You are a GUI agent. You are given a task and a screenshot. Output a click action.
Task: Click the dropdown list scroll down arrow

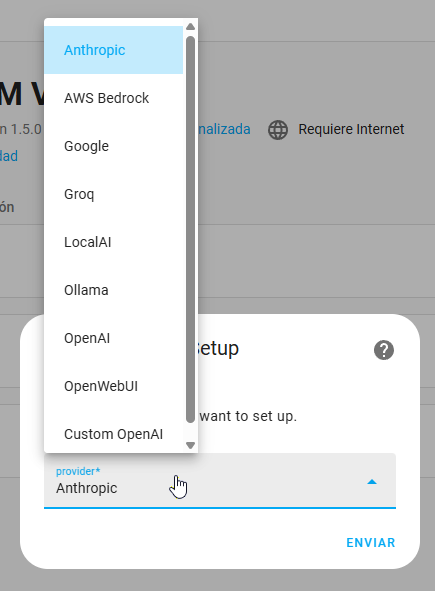[x=190, y=446]
